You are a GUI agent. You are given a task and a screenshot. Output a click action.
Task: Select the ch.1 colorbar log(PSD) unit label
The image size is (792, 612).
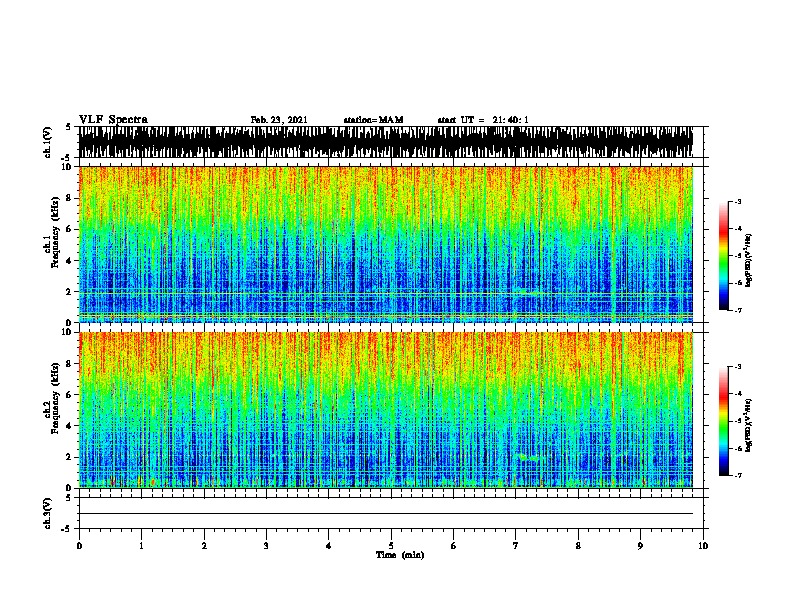pyautogui.click(x=748, y=260)
